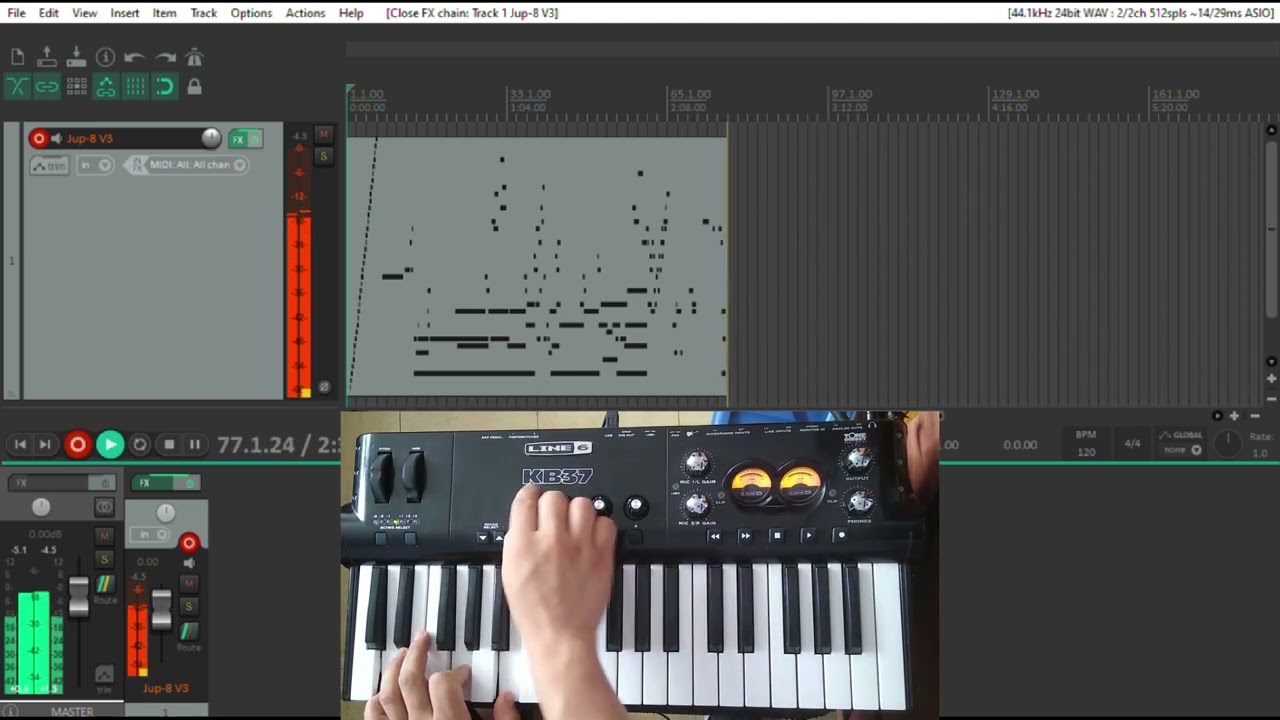Screen dimensions: 1280x720
Task: Open Master track FX button in mixer
Action: click(x=48, y=483)
